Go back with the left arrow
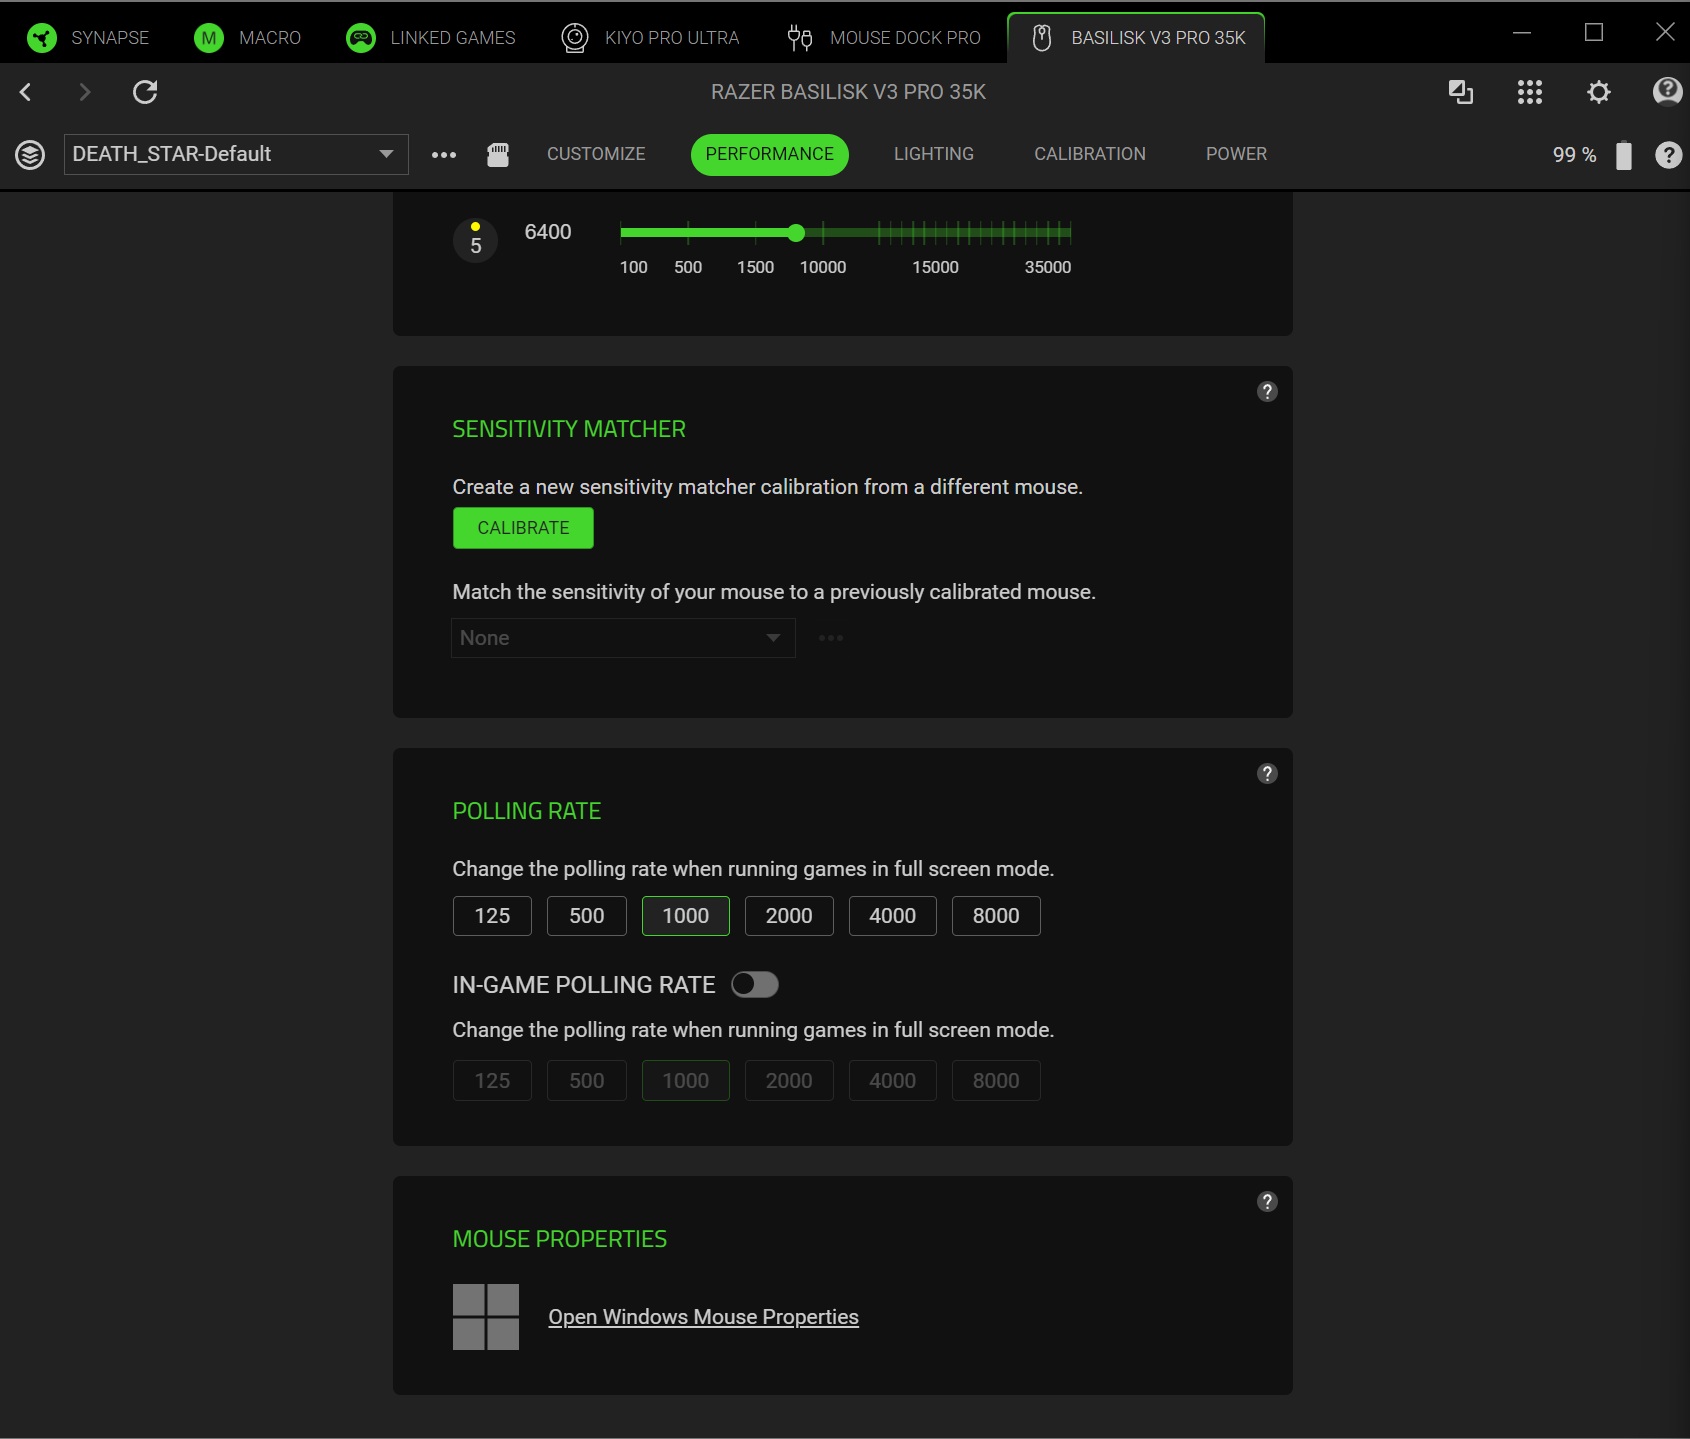Viewport: 1690px width, 1439px height. tap(26, 92)
